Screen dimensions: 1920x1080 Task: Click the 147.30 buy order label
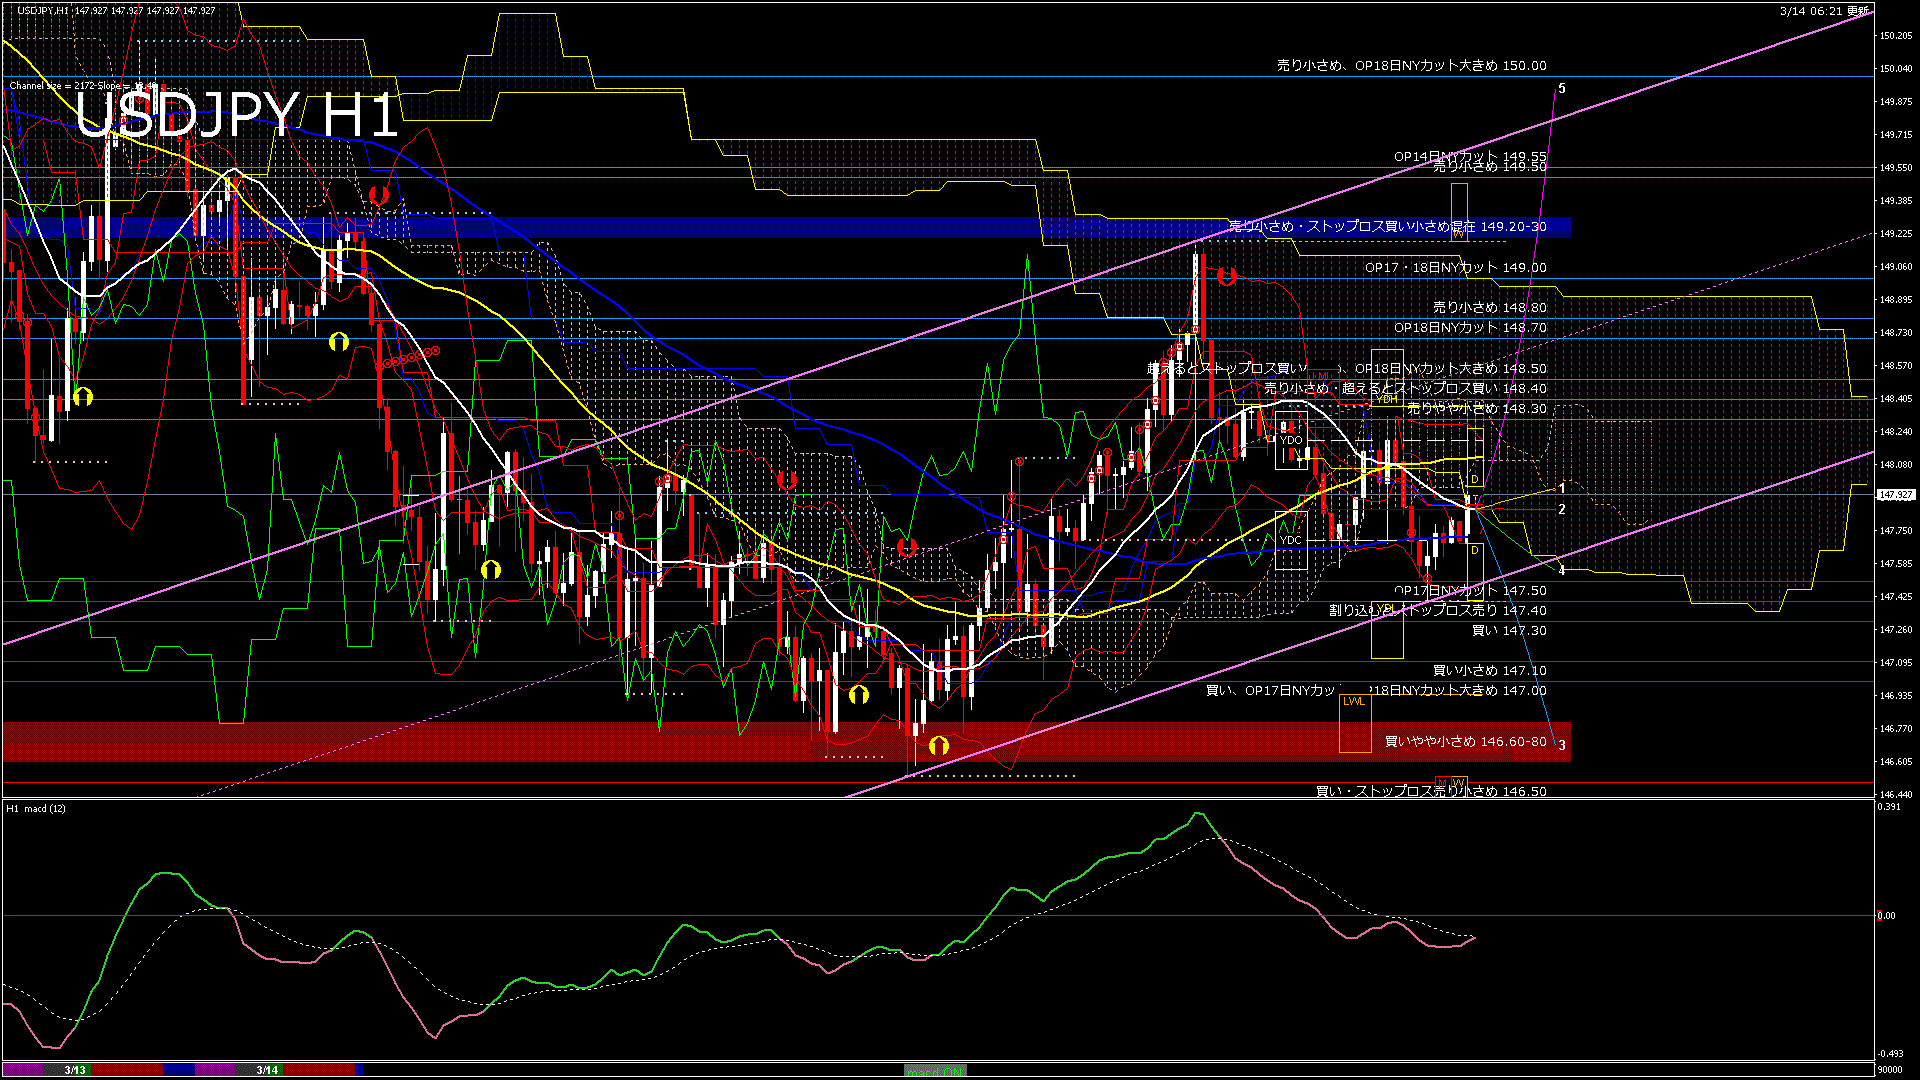coord(1509,631)
